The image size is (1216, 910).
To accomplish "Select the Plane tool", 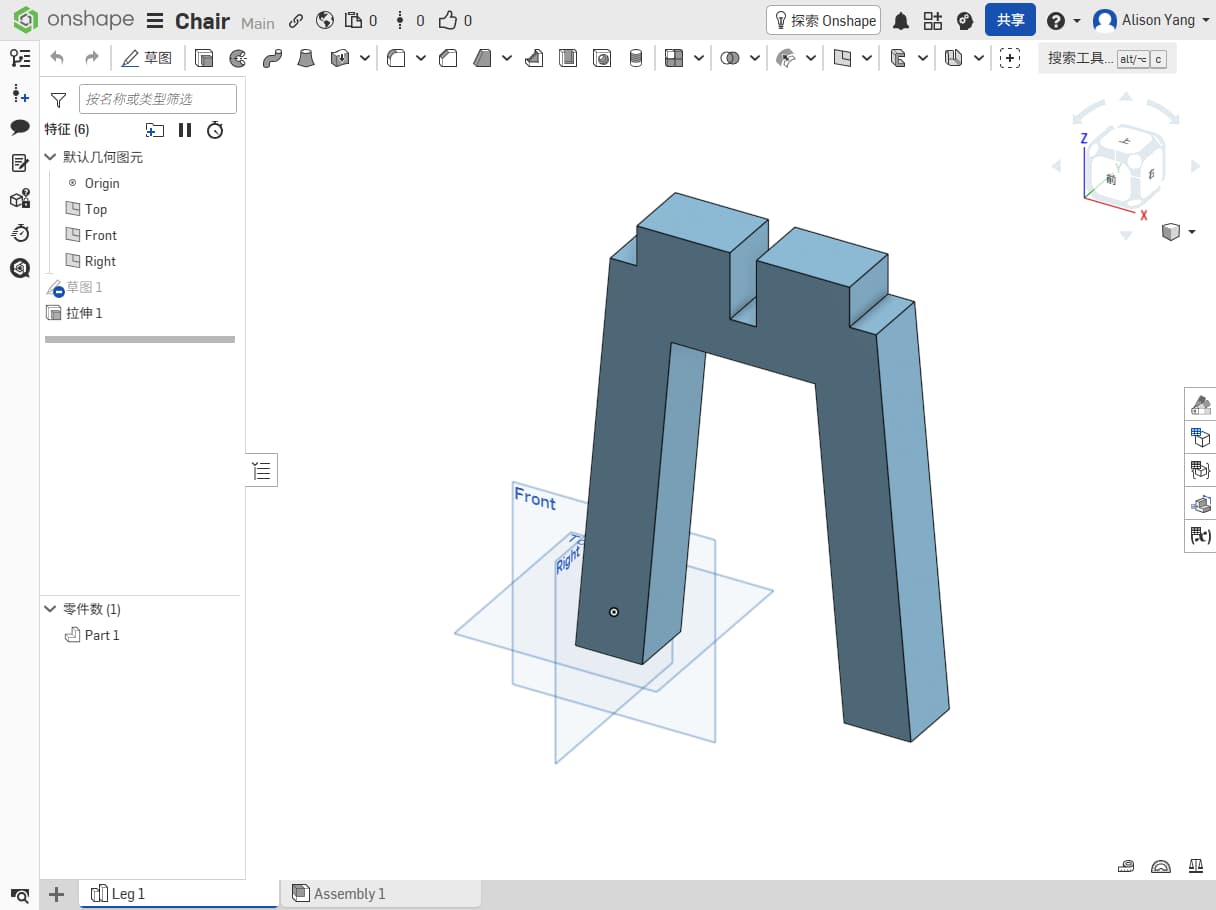I will pos(842,58).
